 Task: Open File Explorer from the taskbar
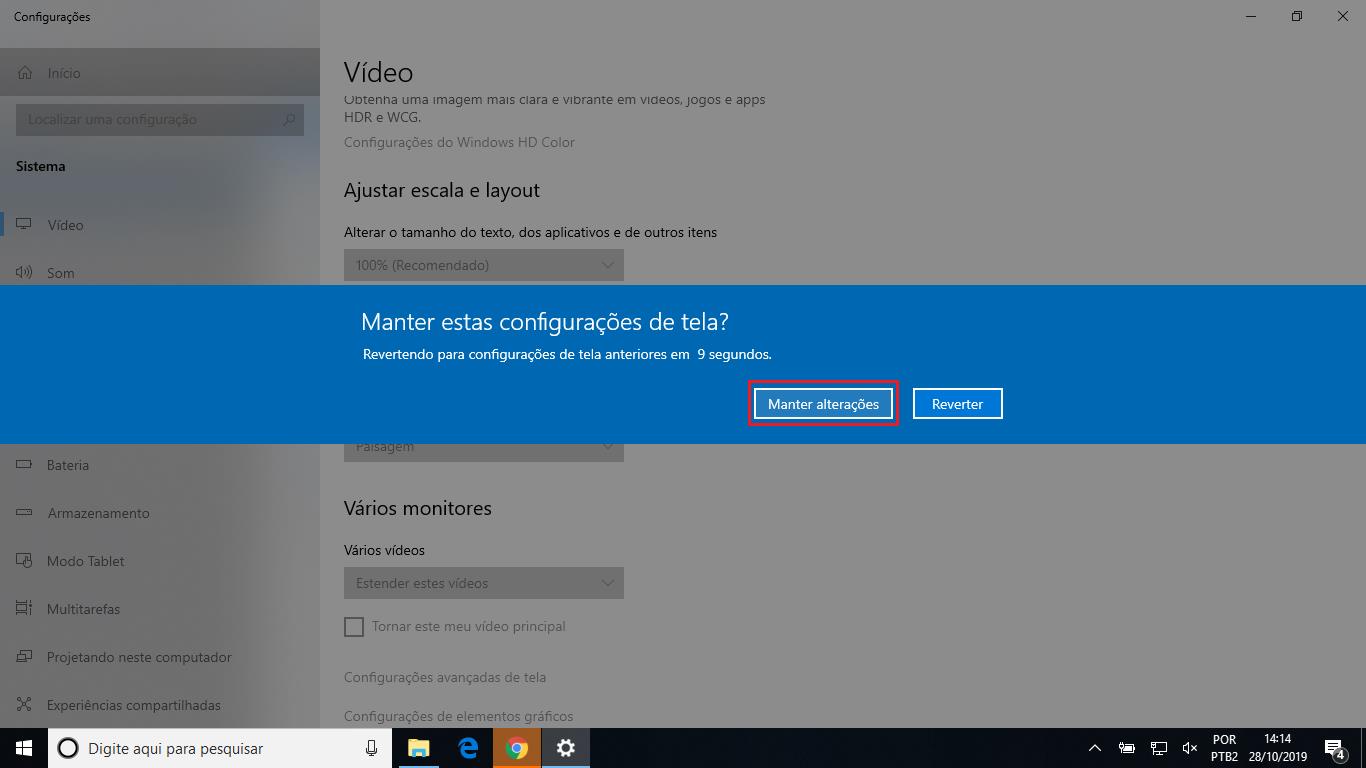pos(418,748)
